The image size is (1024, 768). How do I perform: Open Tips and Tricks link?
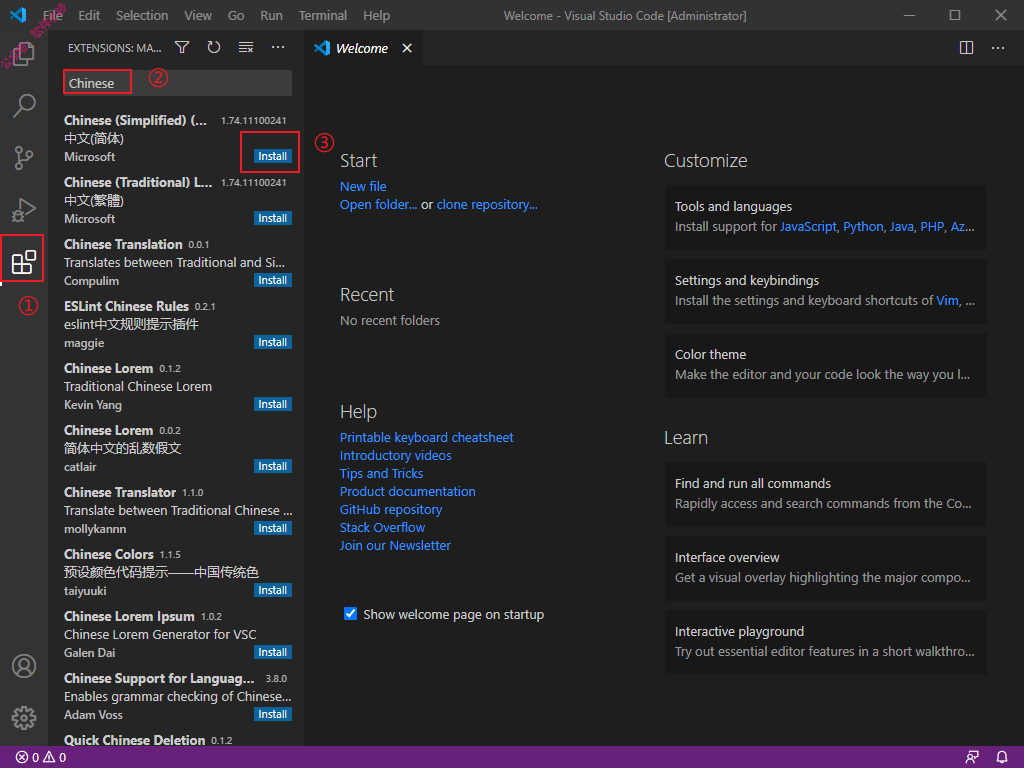(x=381, y=473)
